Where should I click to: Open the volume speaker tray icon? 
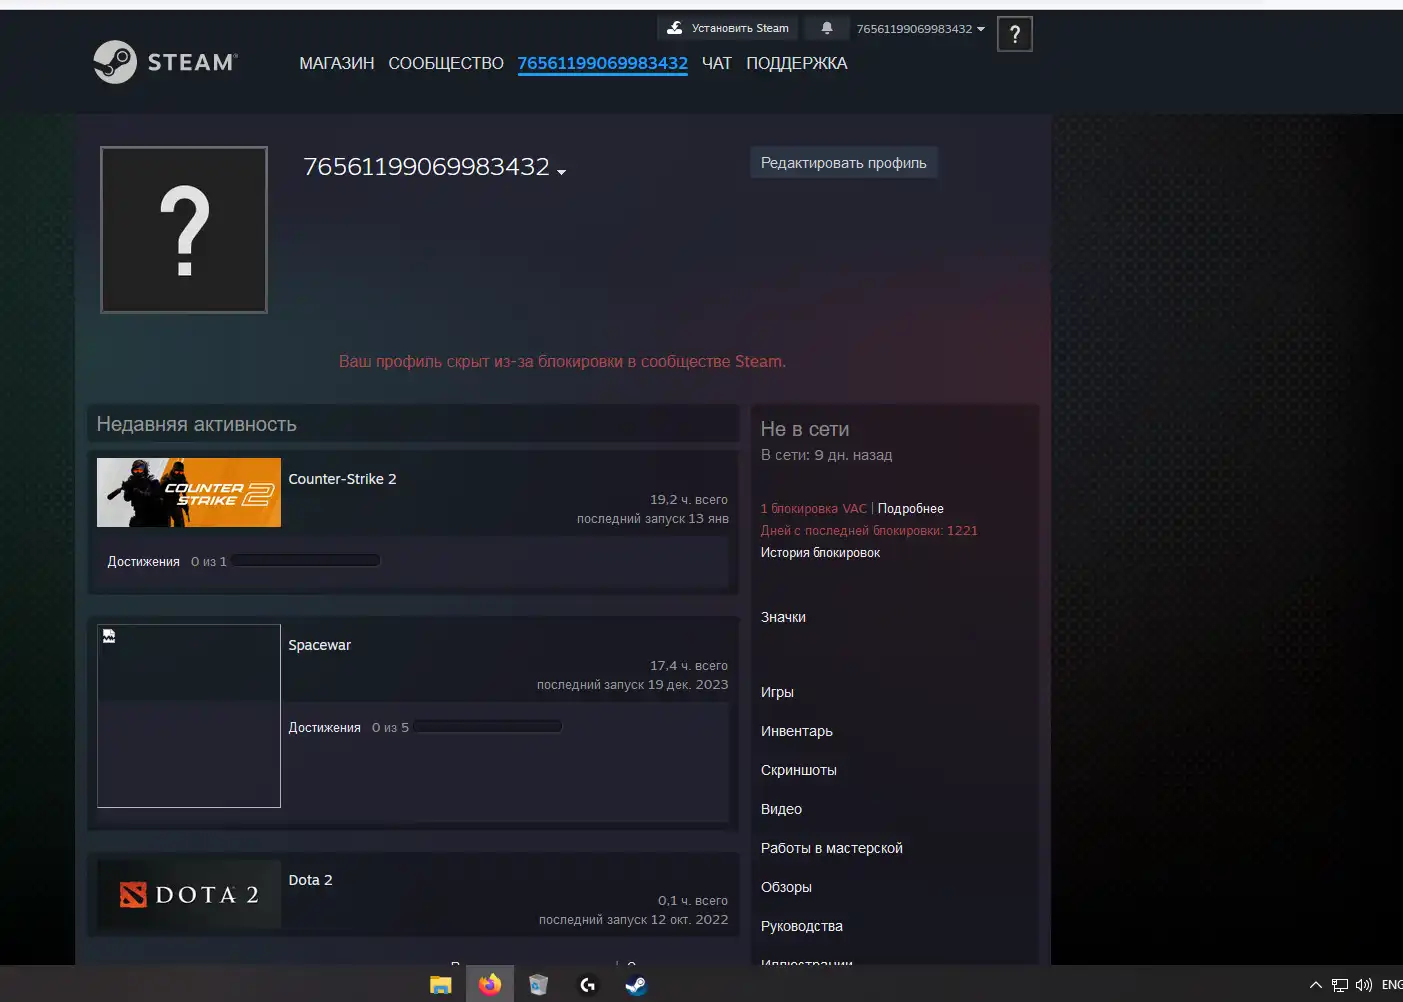[1363, 985]
